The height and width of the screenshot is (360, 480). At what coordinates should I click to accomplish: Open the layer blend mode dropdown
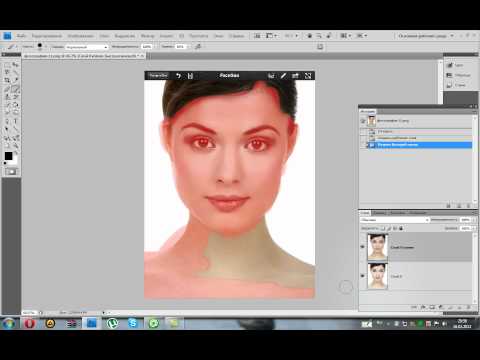point(394,220)
